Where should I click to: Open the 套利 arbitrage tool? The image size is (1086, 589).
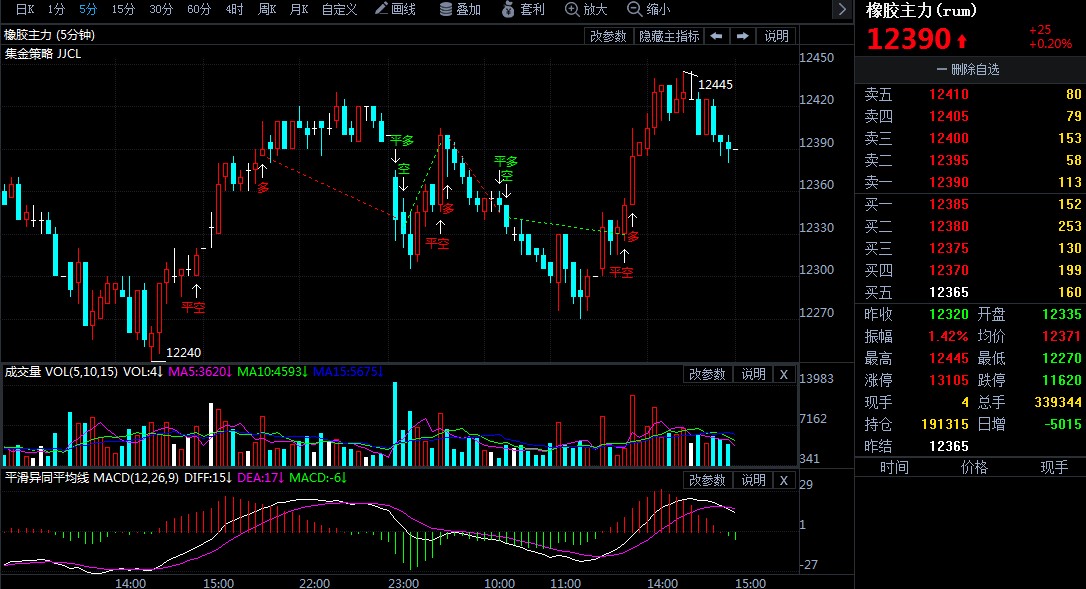point(523,9)
